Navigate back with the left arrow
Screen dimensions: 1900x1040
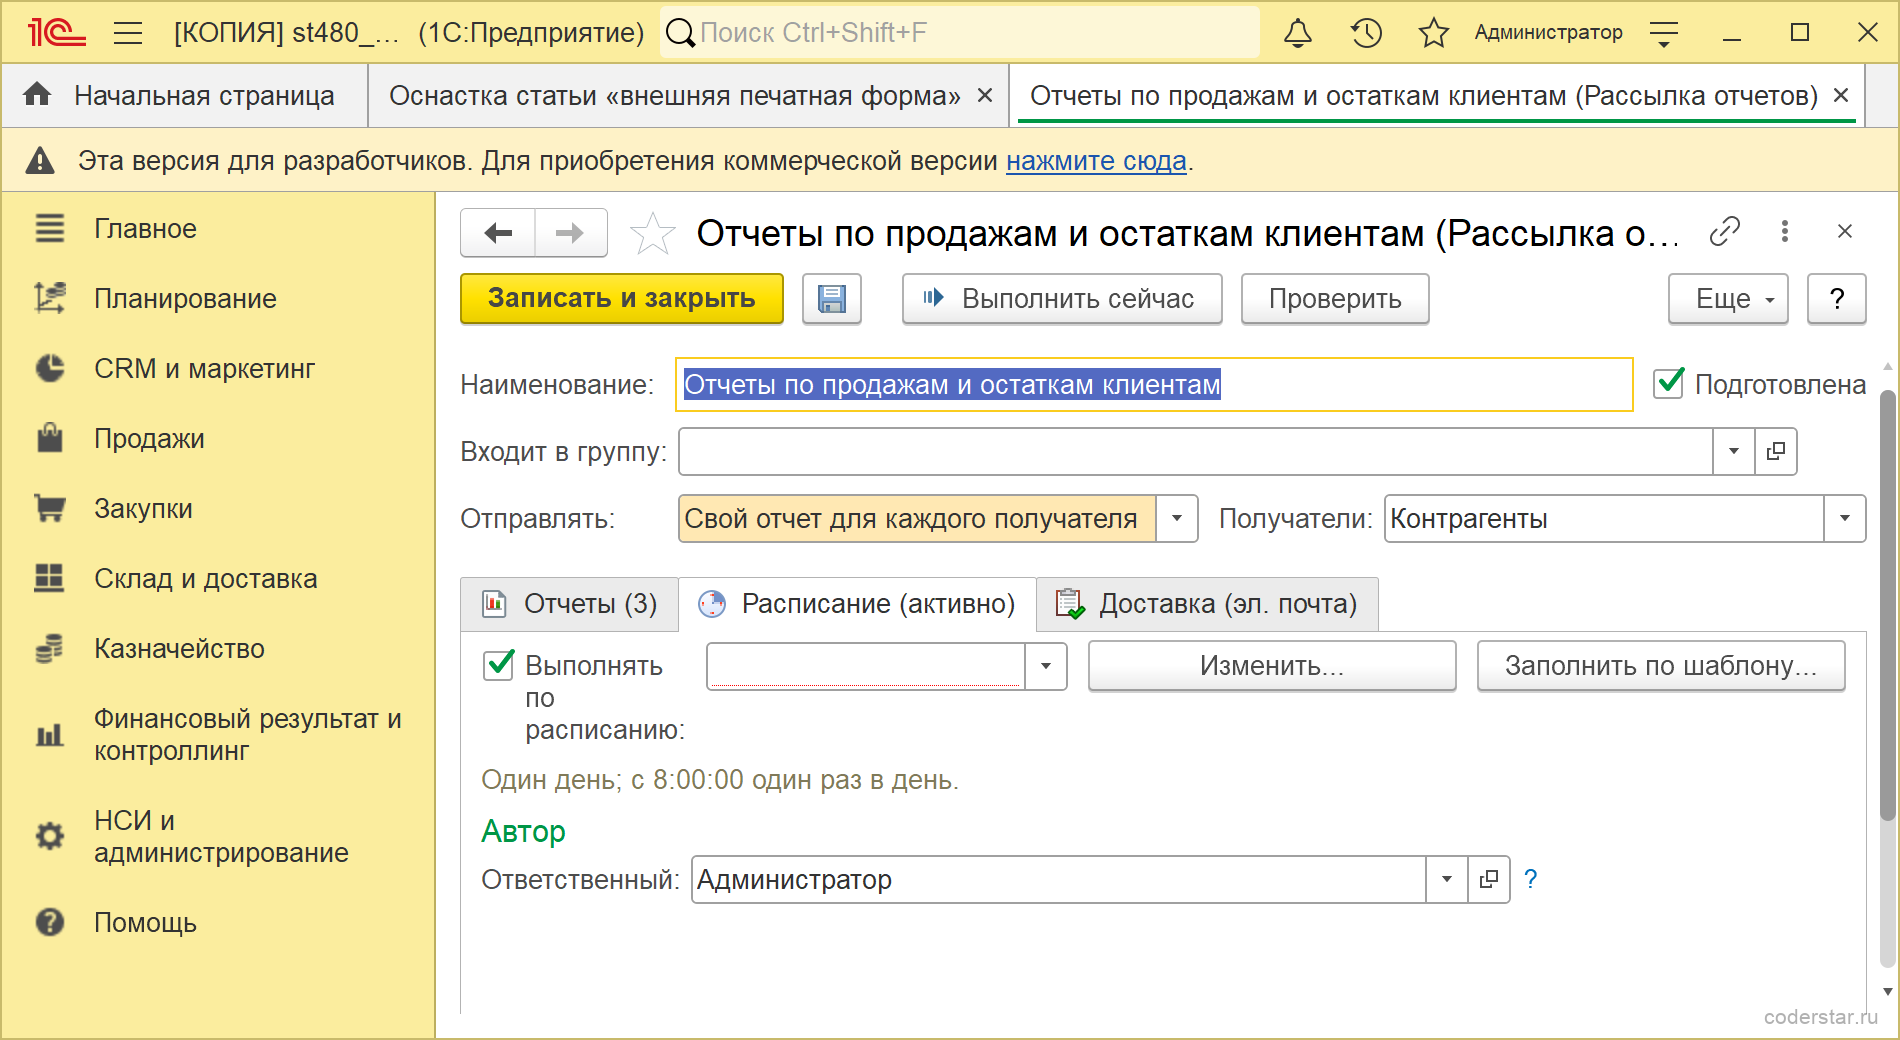(x=498, y=233)
